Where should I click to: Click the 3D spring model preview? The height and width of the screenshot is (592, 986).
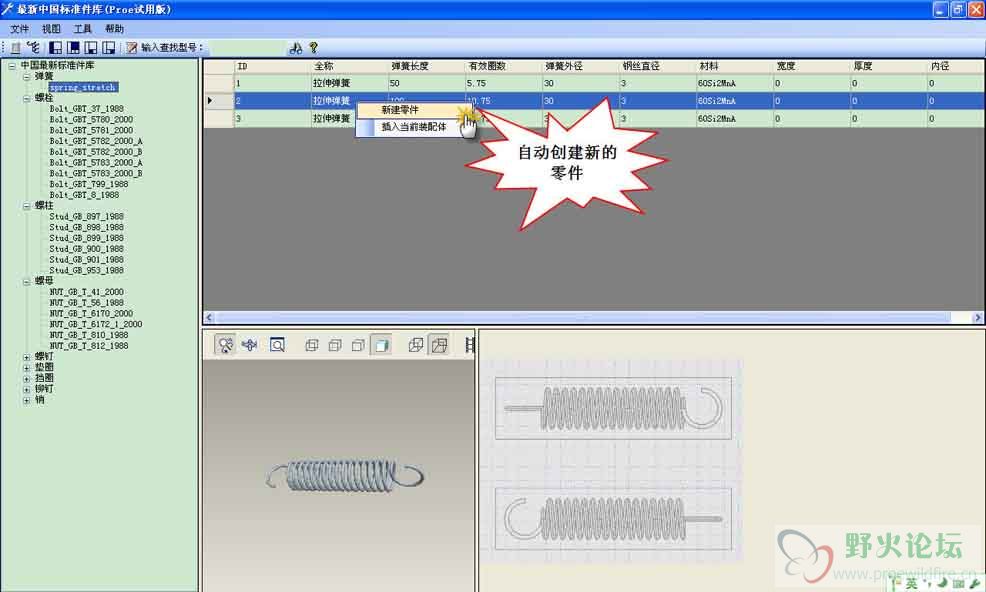[x=345, y=475]
